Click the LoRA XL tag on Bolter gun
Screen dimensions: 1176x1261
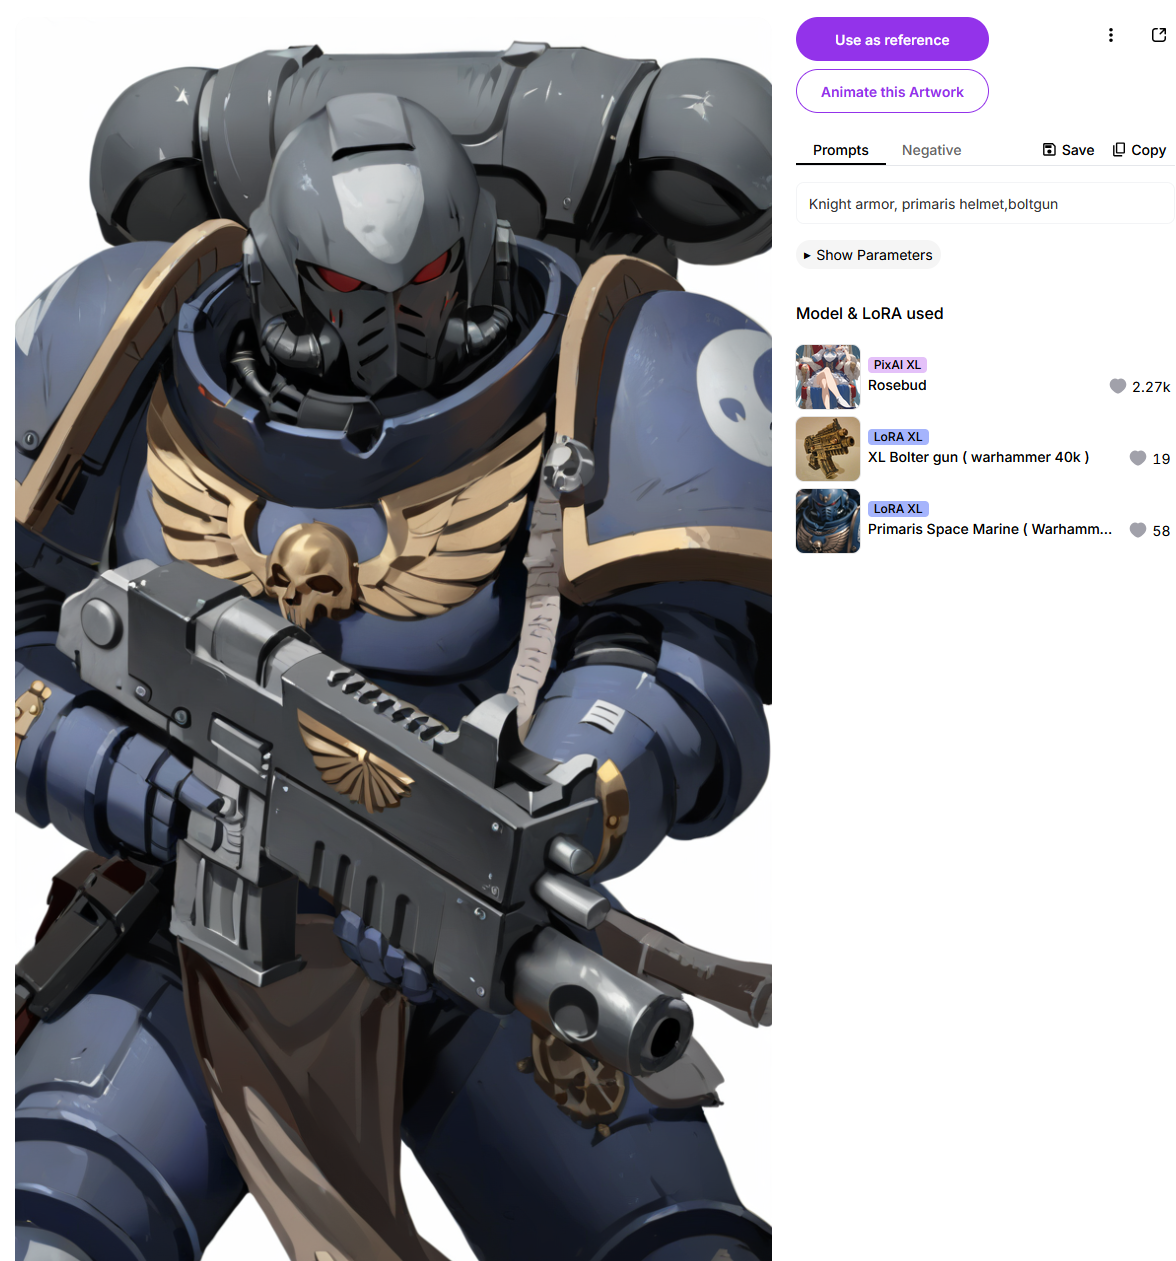coord(898,437)
